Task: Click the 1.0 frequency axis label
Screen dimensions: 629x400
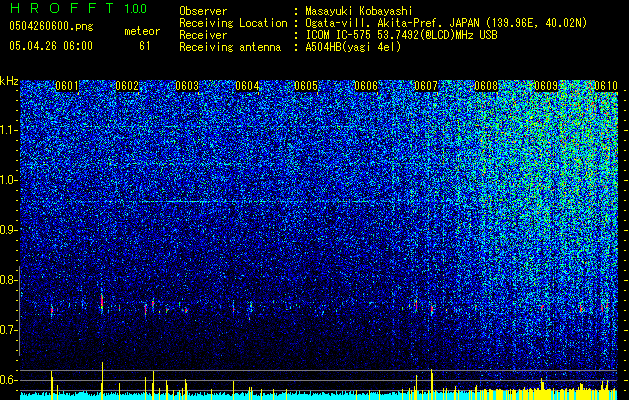Action: pyautogui.click(x=8, y=180)
